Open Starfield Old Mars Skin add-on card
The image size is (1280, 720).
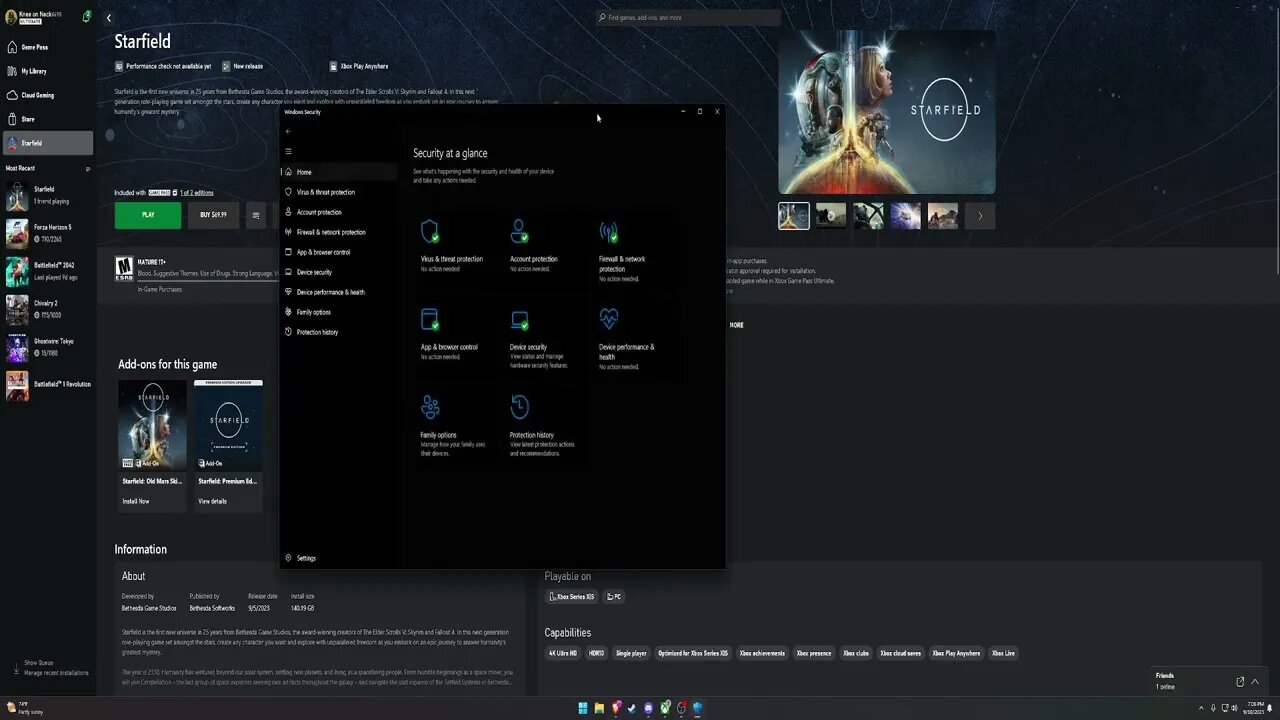(x=152, y=445)
